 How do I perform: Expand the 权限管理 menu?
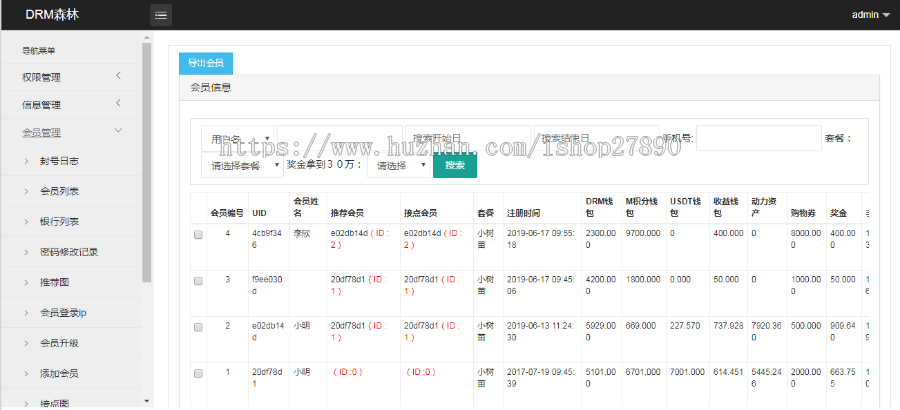pyautogui.click(x=71, y=77)
